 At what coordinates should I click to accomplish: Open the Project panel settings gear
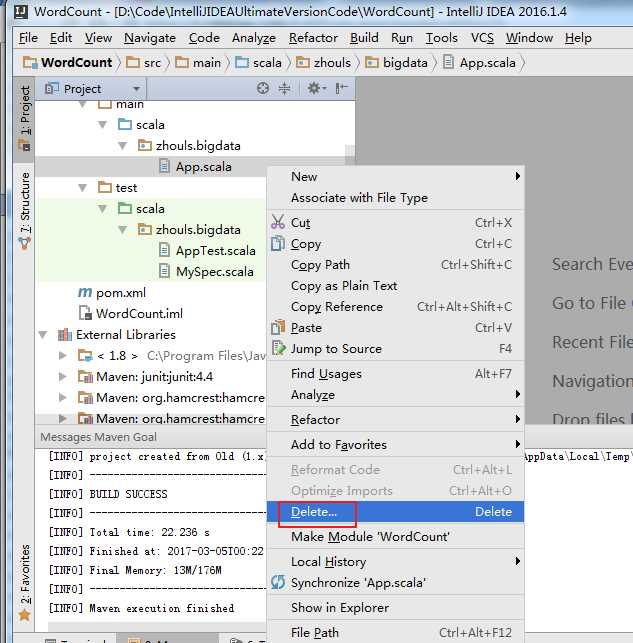(316, 88)
